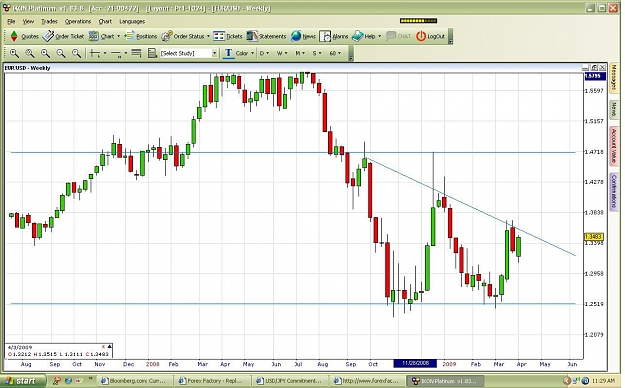Open the Order Status view
The height and width of the screenshot is (388, 625).
183,36
